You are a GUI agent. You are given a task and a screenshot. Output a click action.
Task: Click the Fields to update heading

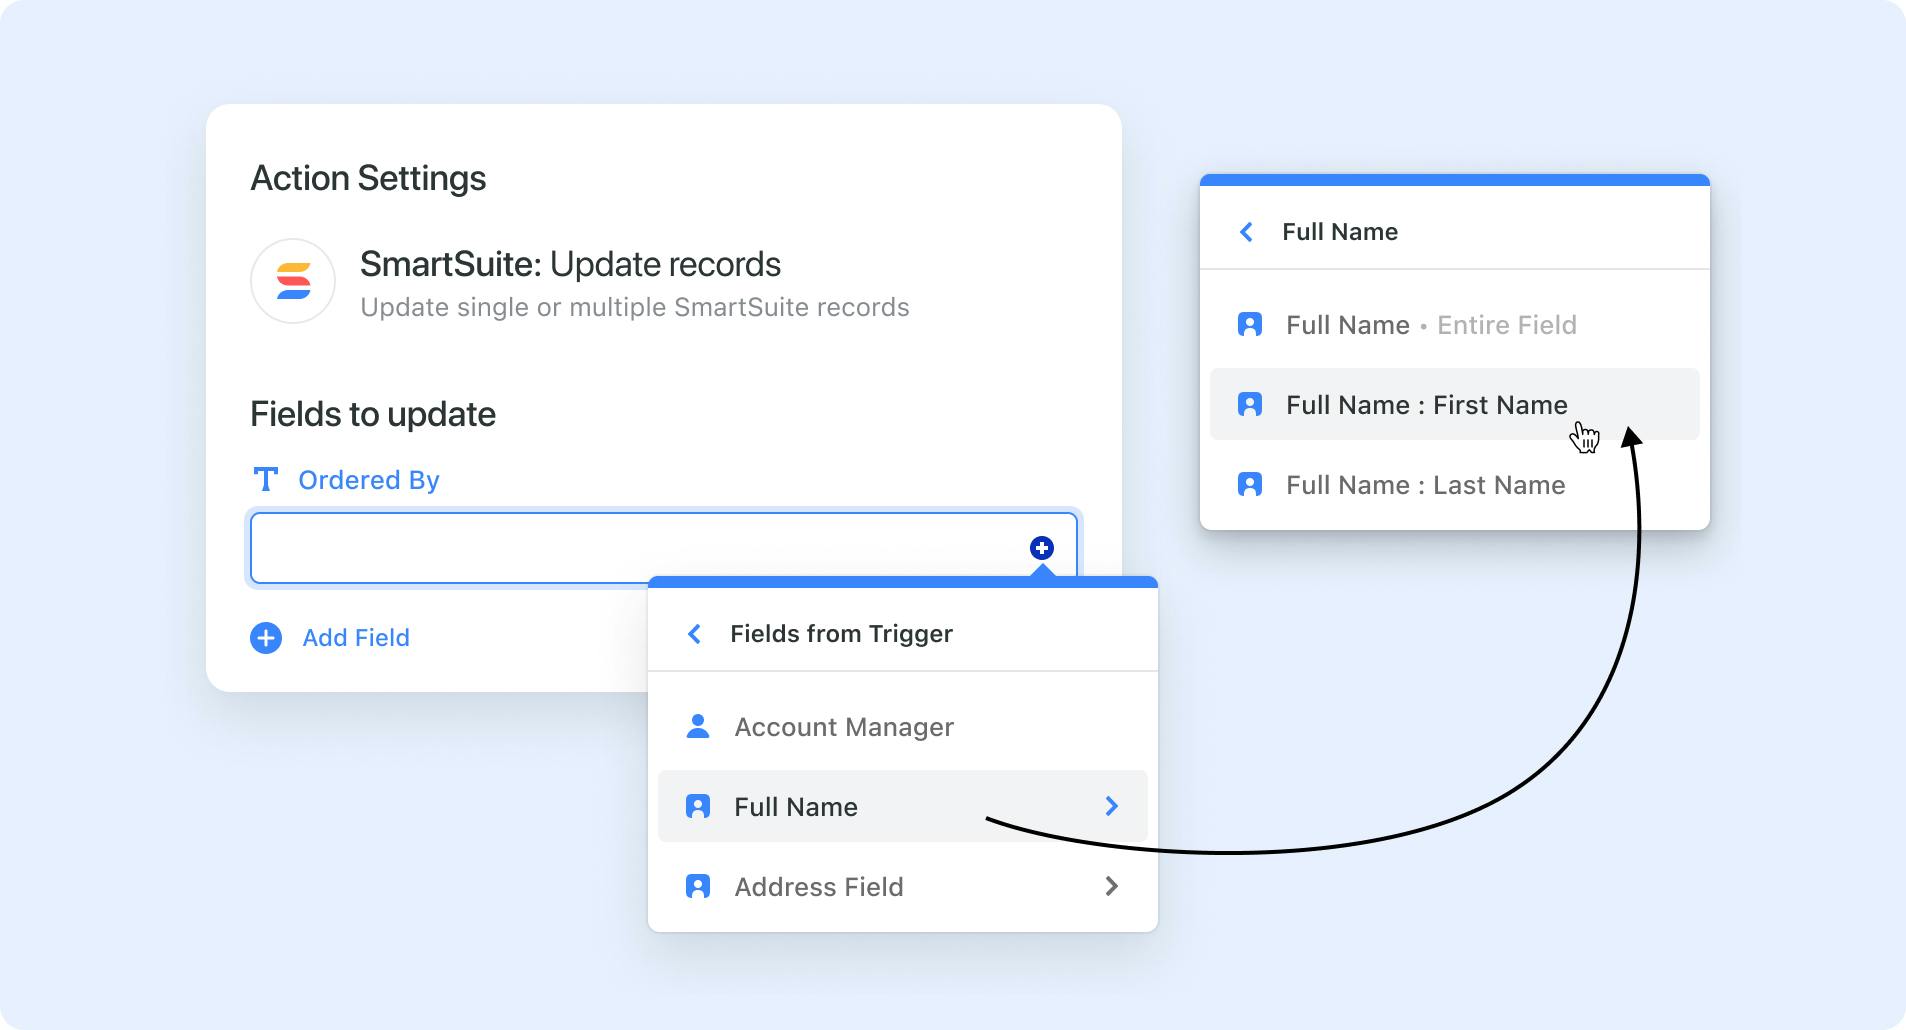[x=373, y=414]
